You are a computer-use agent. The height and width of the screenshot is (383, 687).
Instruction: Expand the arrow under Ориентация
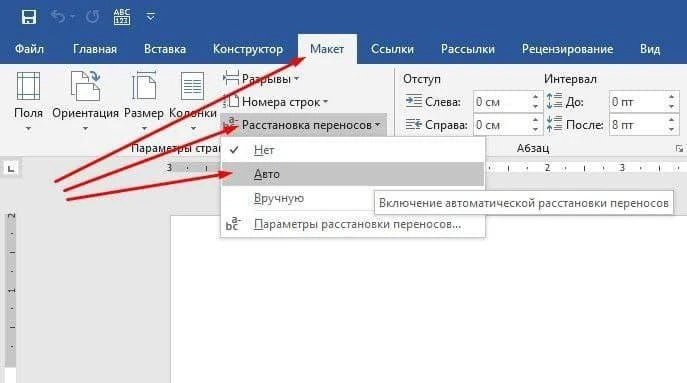(85, 128)
